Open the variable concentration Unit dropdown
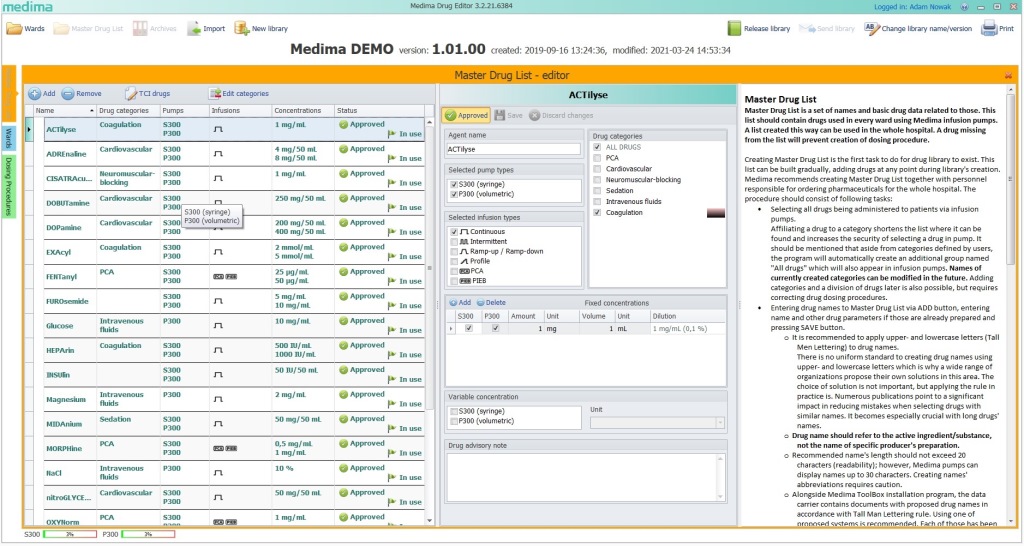The height and width of the screenshot is (546, 1024). click(x=720, y=423)
